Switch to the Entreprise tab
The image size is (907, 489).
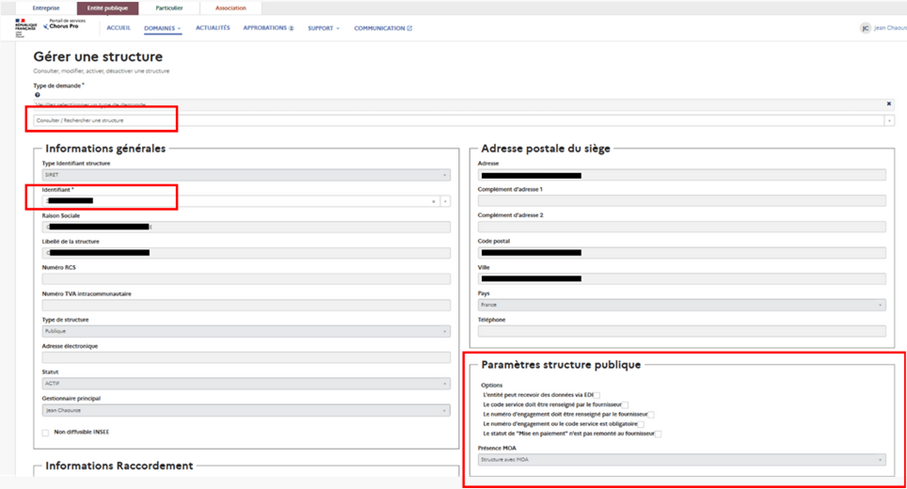[46, 8]
